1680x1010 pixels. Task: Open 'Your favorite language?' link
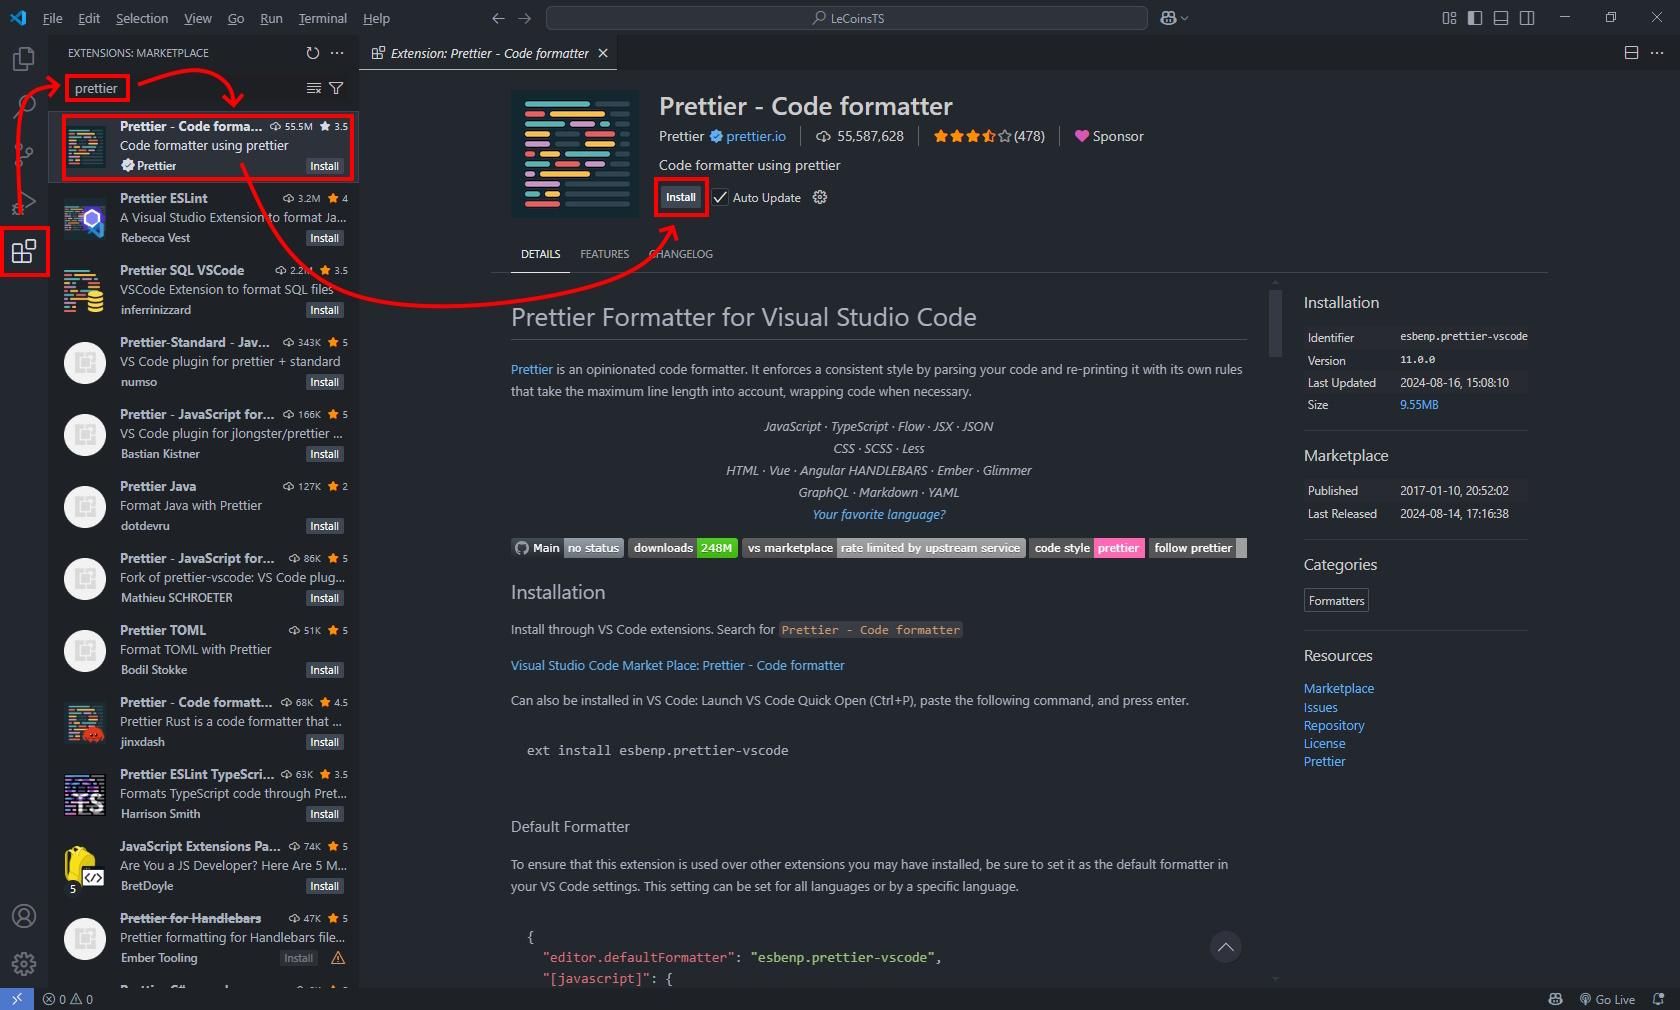pyautogui.click(x=879, y=514)
